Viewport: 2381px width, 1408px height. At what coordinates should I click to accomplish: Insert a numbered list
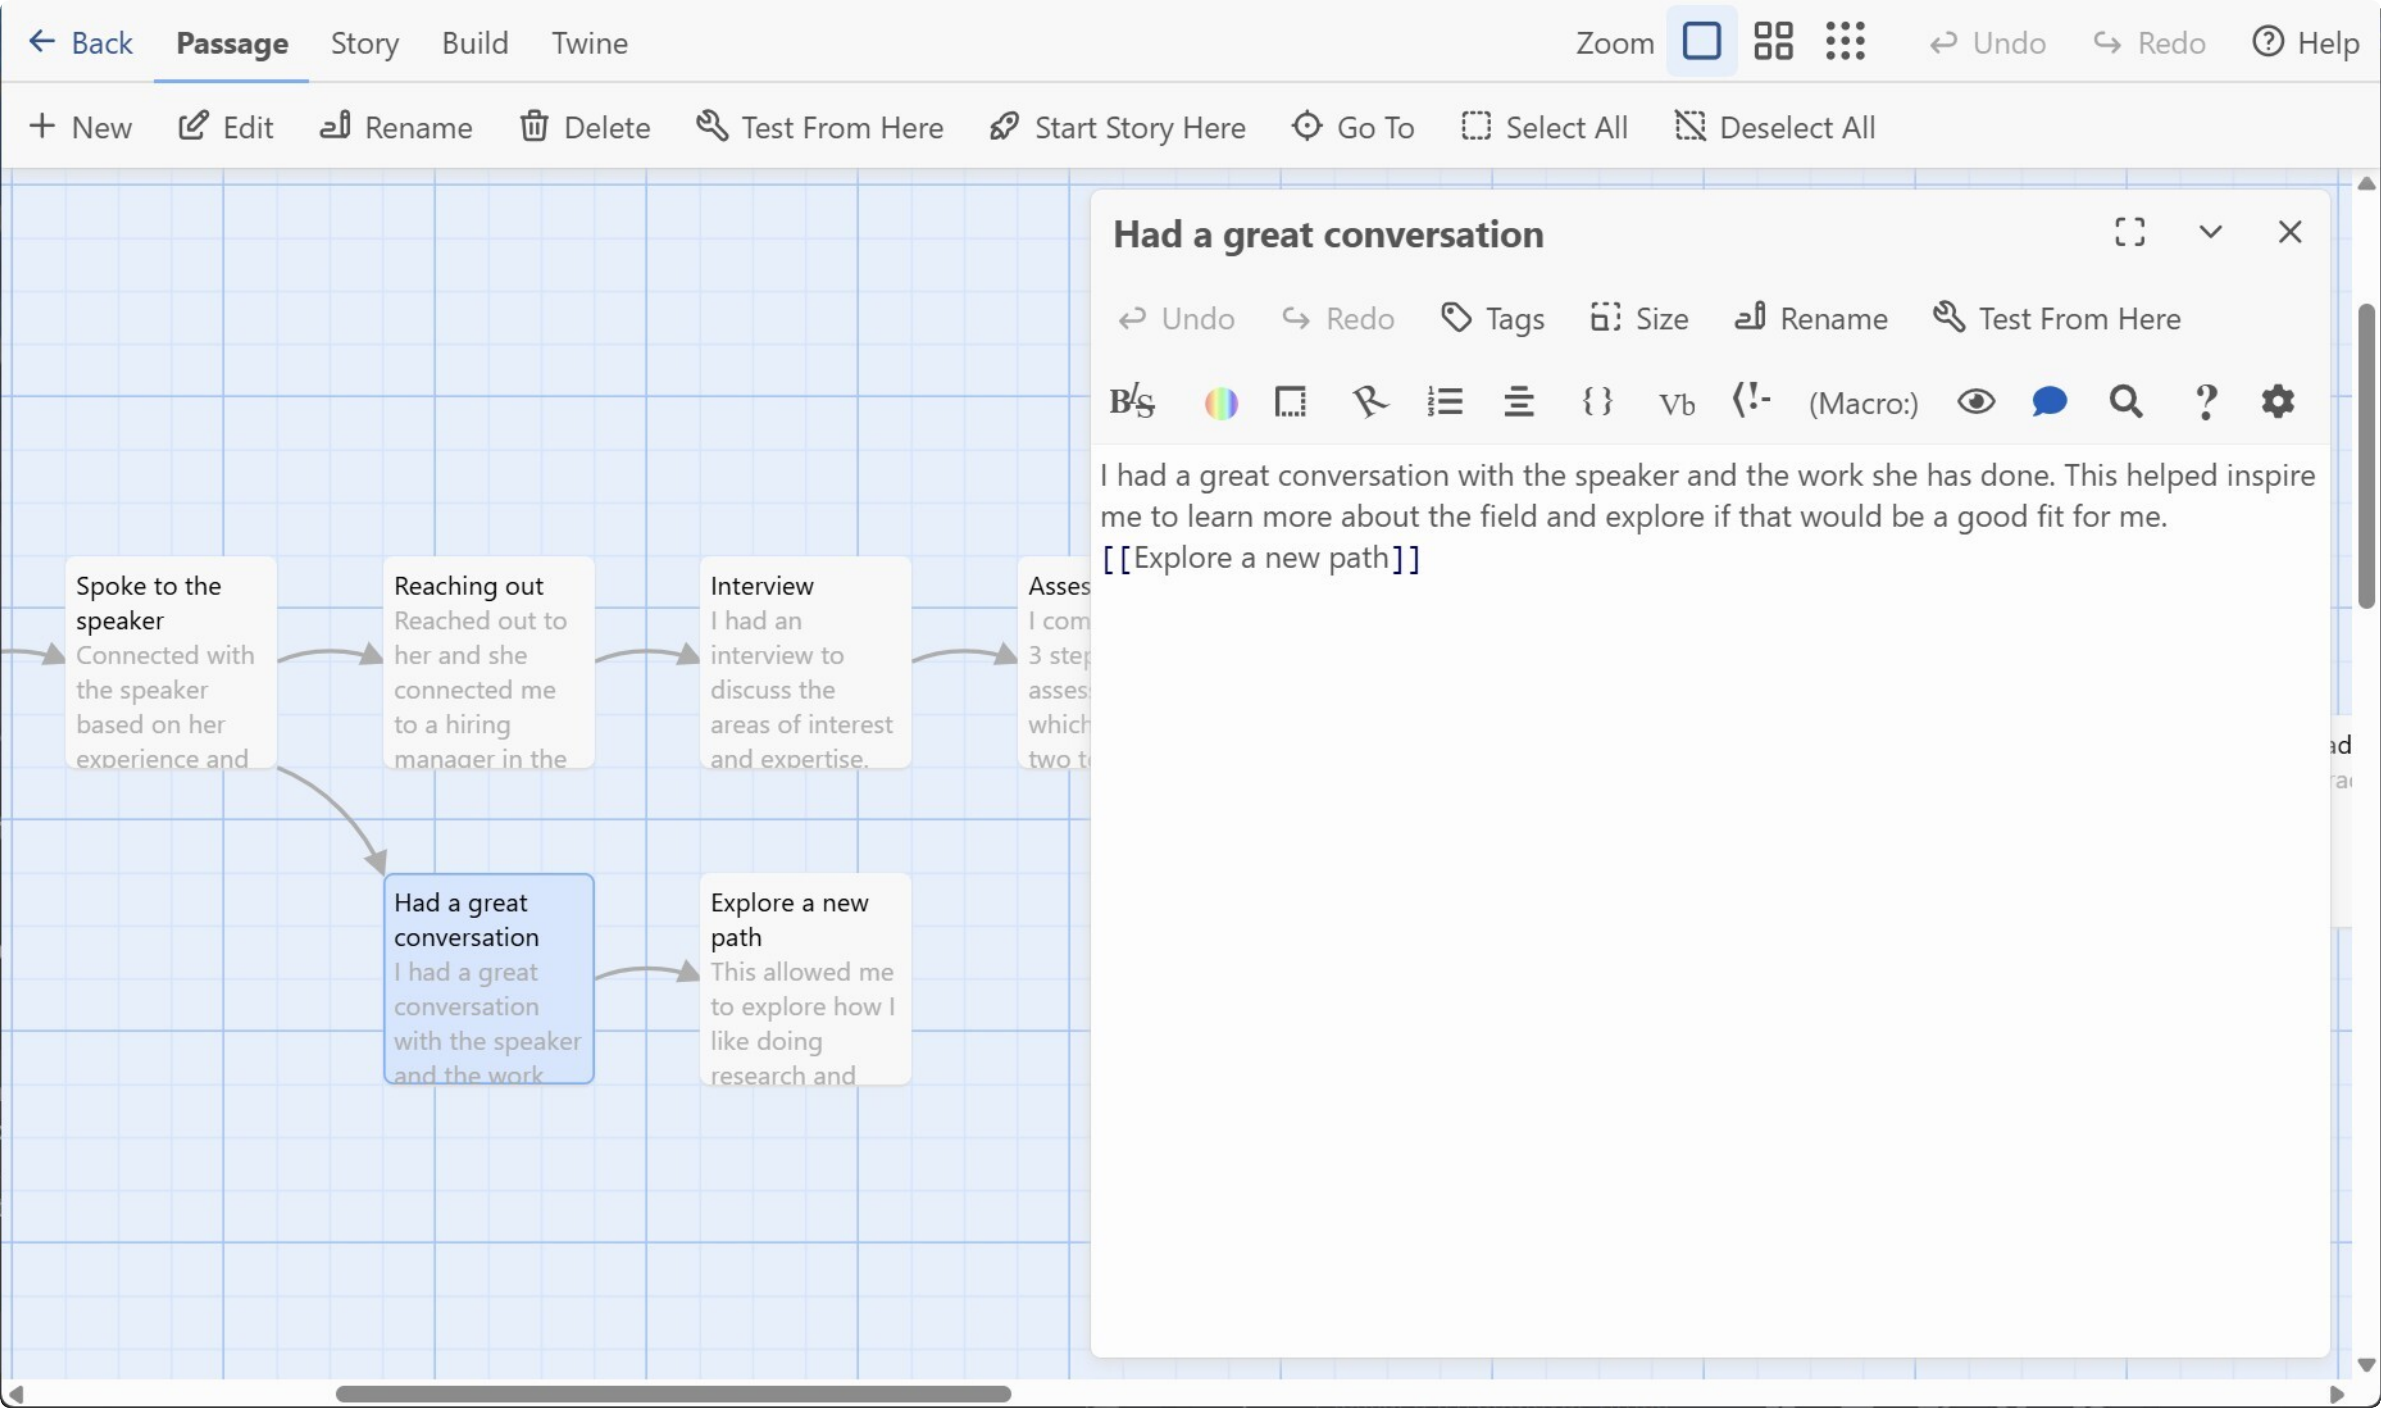(x=1445, y=402)
